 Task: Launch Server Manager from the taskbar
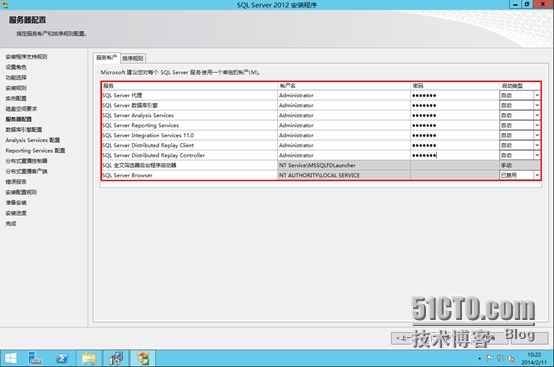(35, 359)
